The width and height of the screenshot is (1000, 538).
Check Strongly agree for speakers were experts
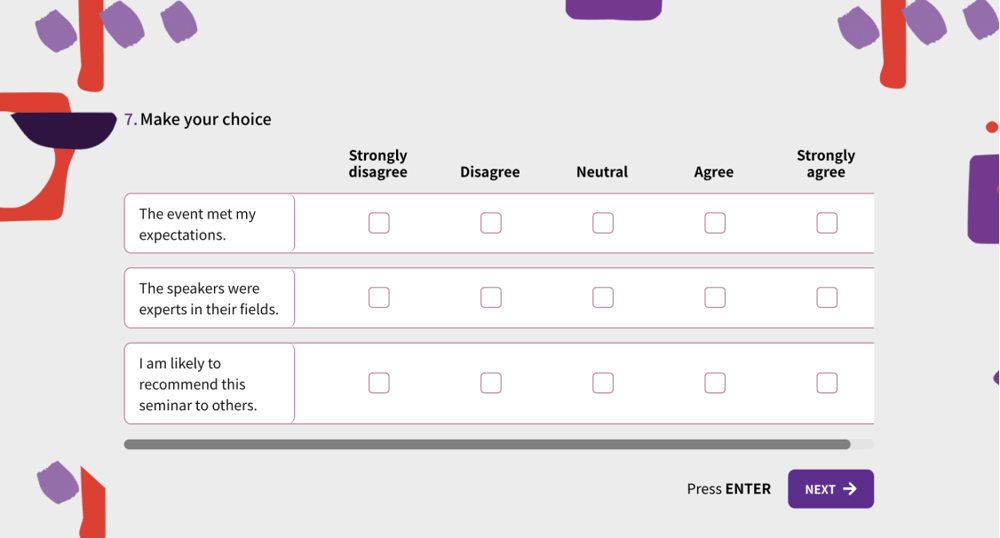click(827, 297)
